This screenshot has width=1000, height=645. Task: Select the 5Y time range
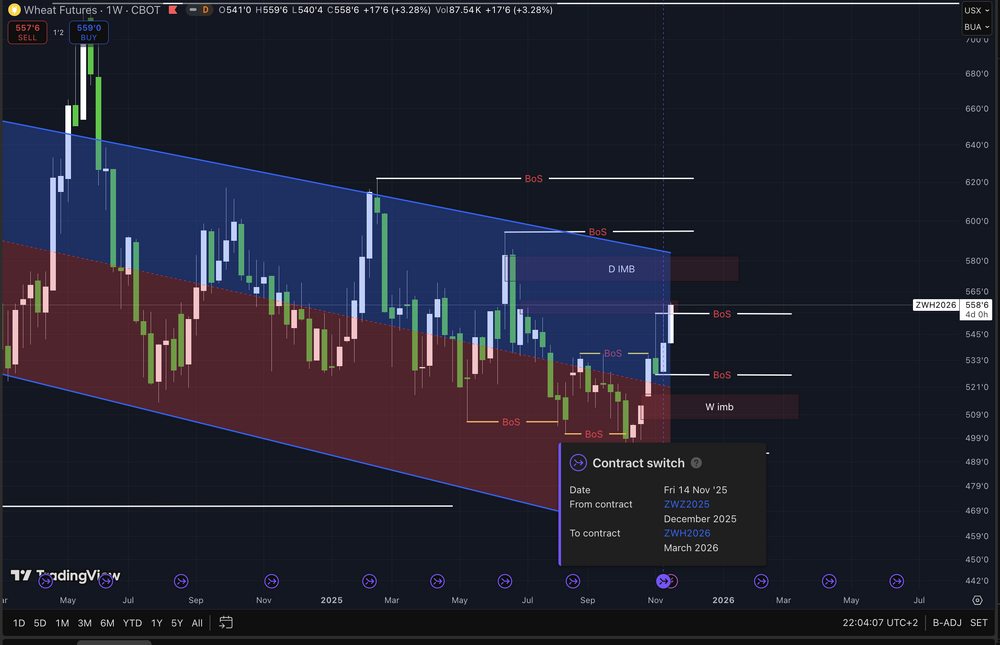point(177,623)
